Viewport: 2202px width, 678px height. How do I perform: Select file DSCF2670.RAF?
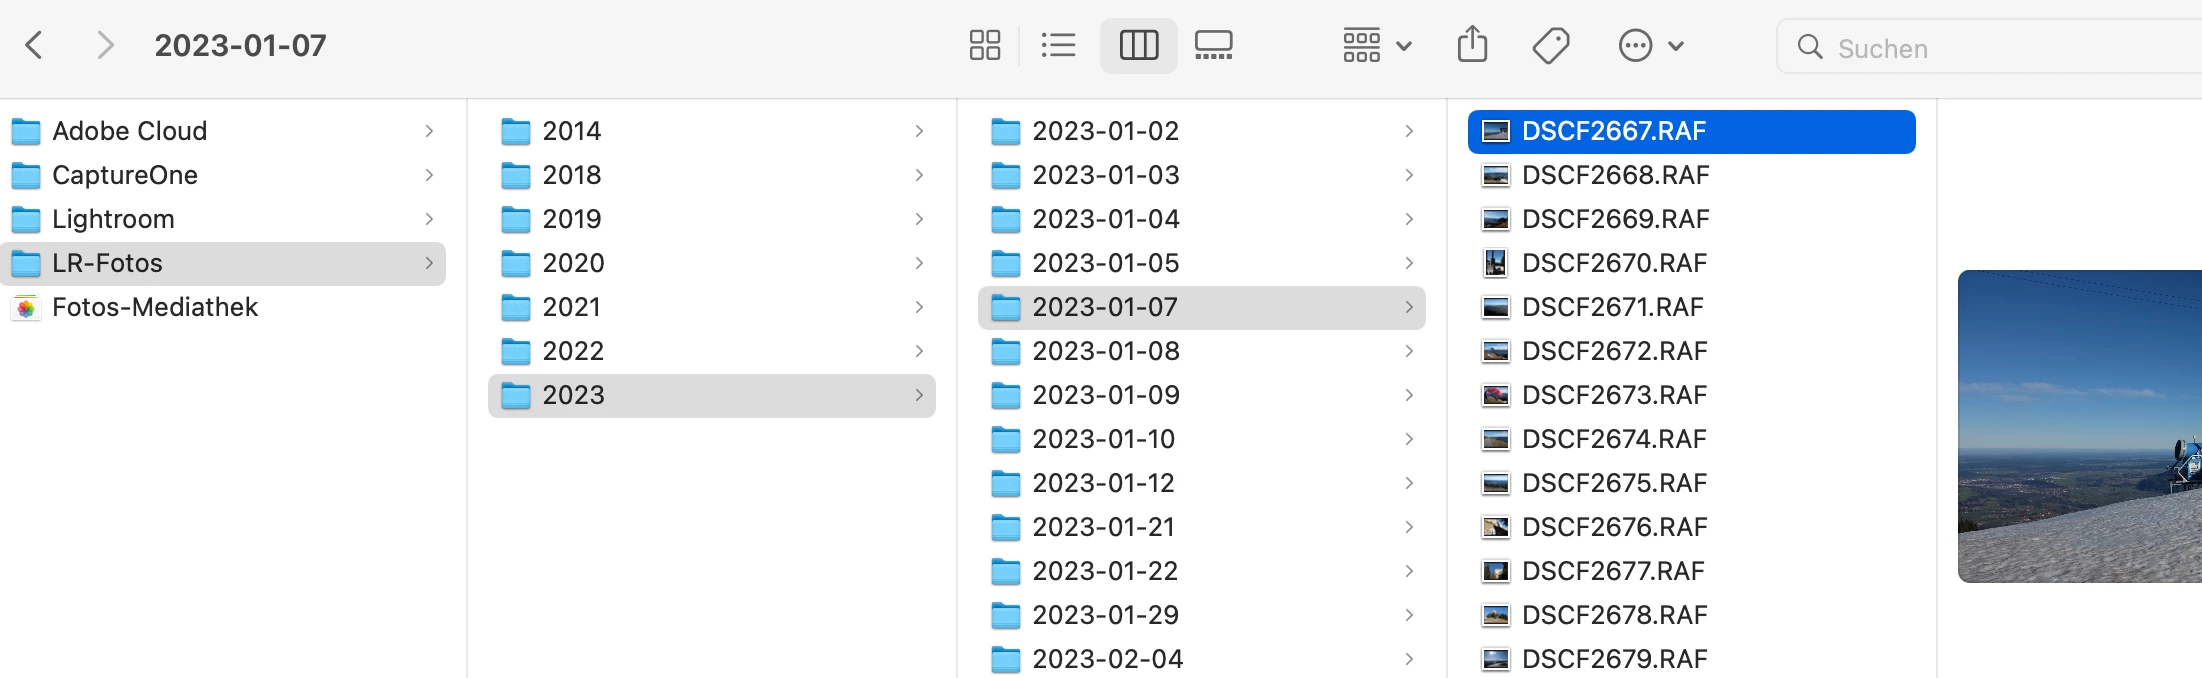(1691, 263)
